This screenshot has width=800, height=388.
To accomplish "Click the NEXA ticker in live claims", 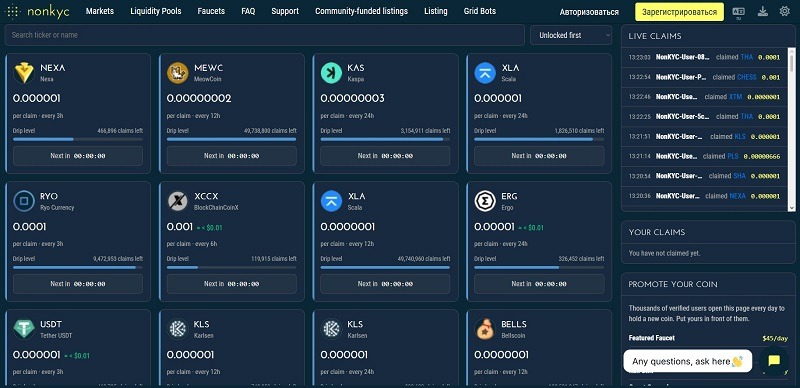I will click(x=737, y=196).
